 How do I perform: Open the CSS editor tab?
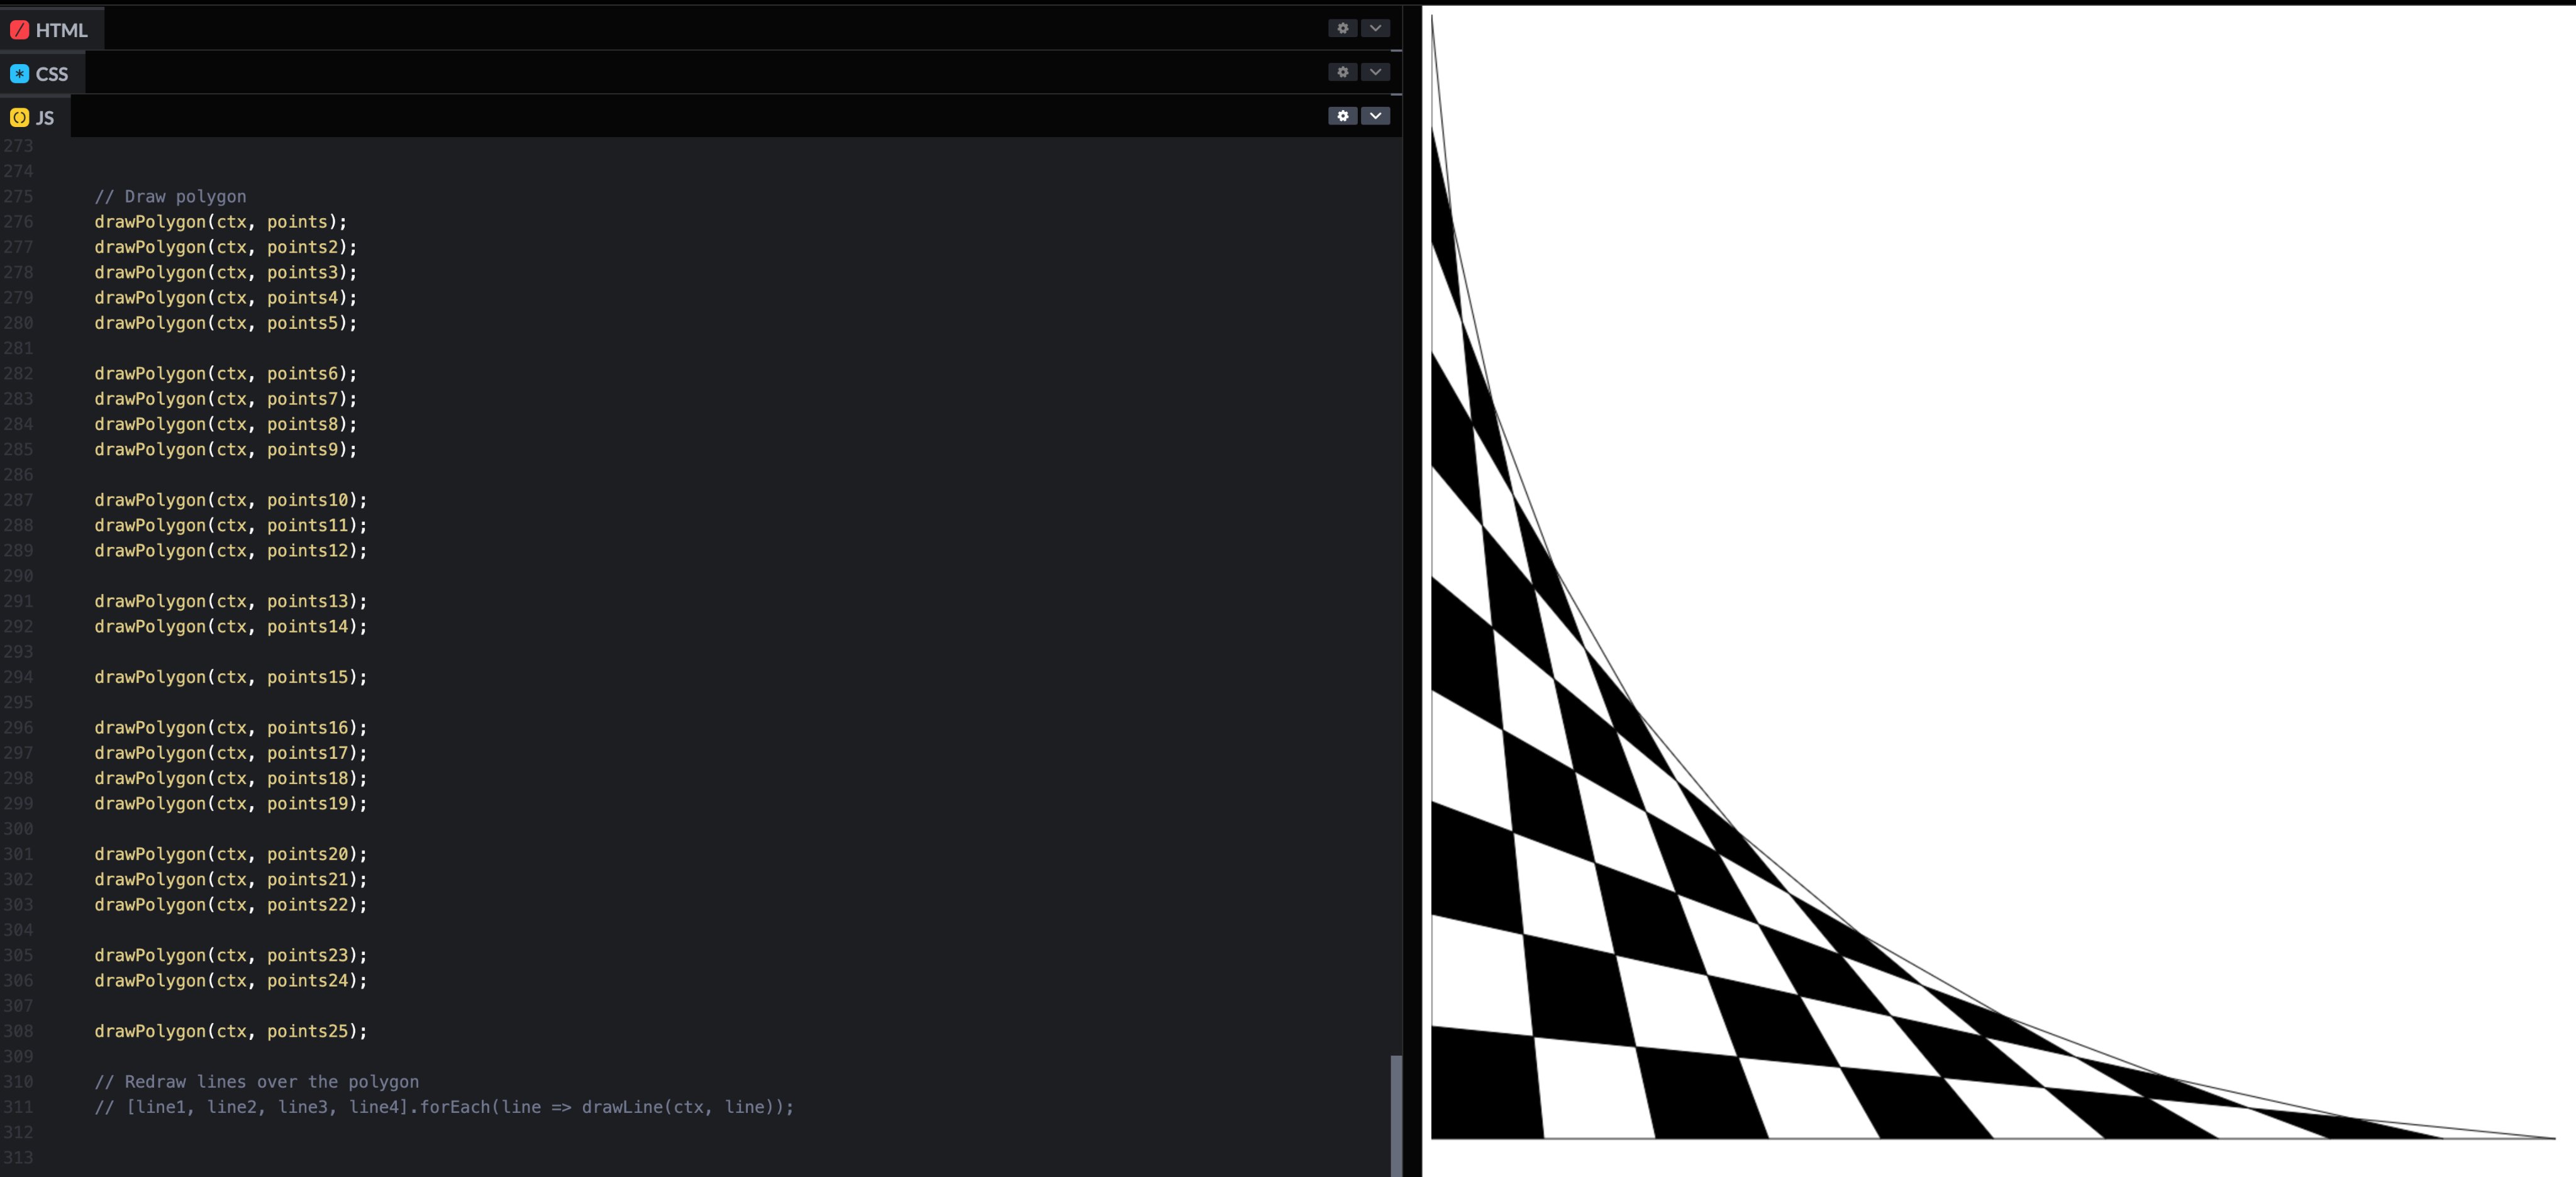(x=41, y=74)
